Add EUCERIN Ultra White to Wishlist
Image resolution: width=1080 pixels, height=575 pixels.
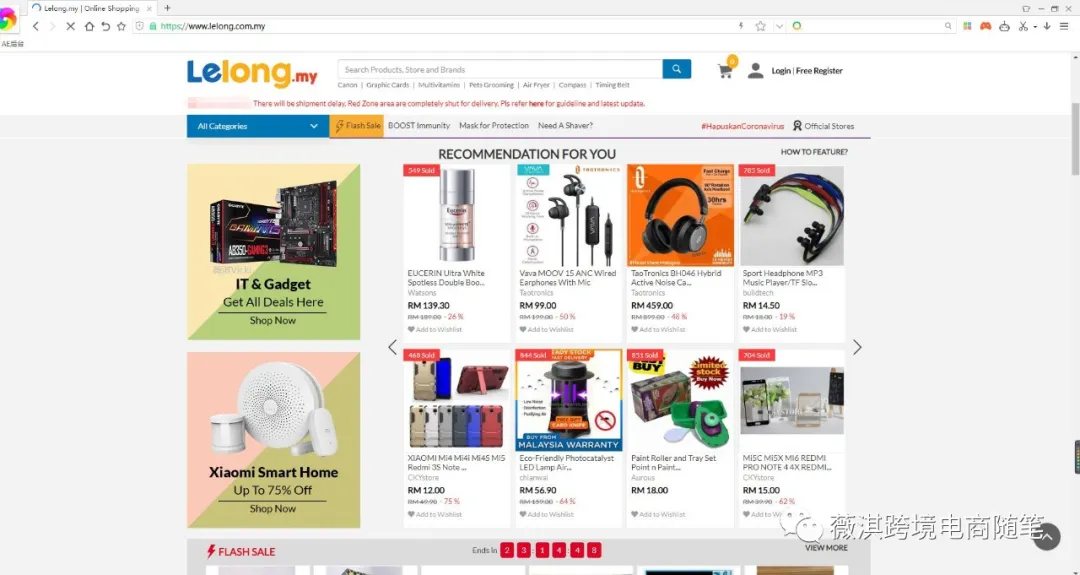435,329
